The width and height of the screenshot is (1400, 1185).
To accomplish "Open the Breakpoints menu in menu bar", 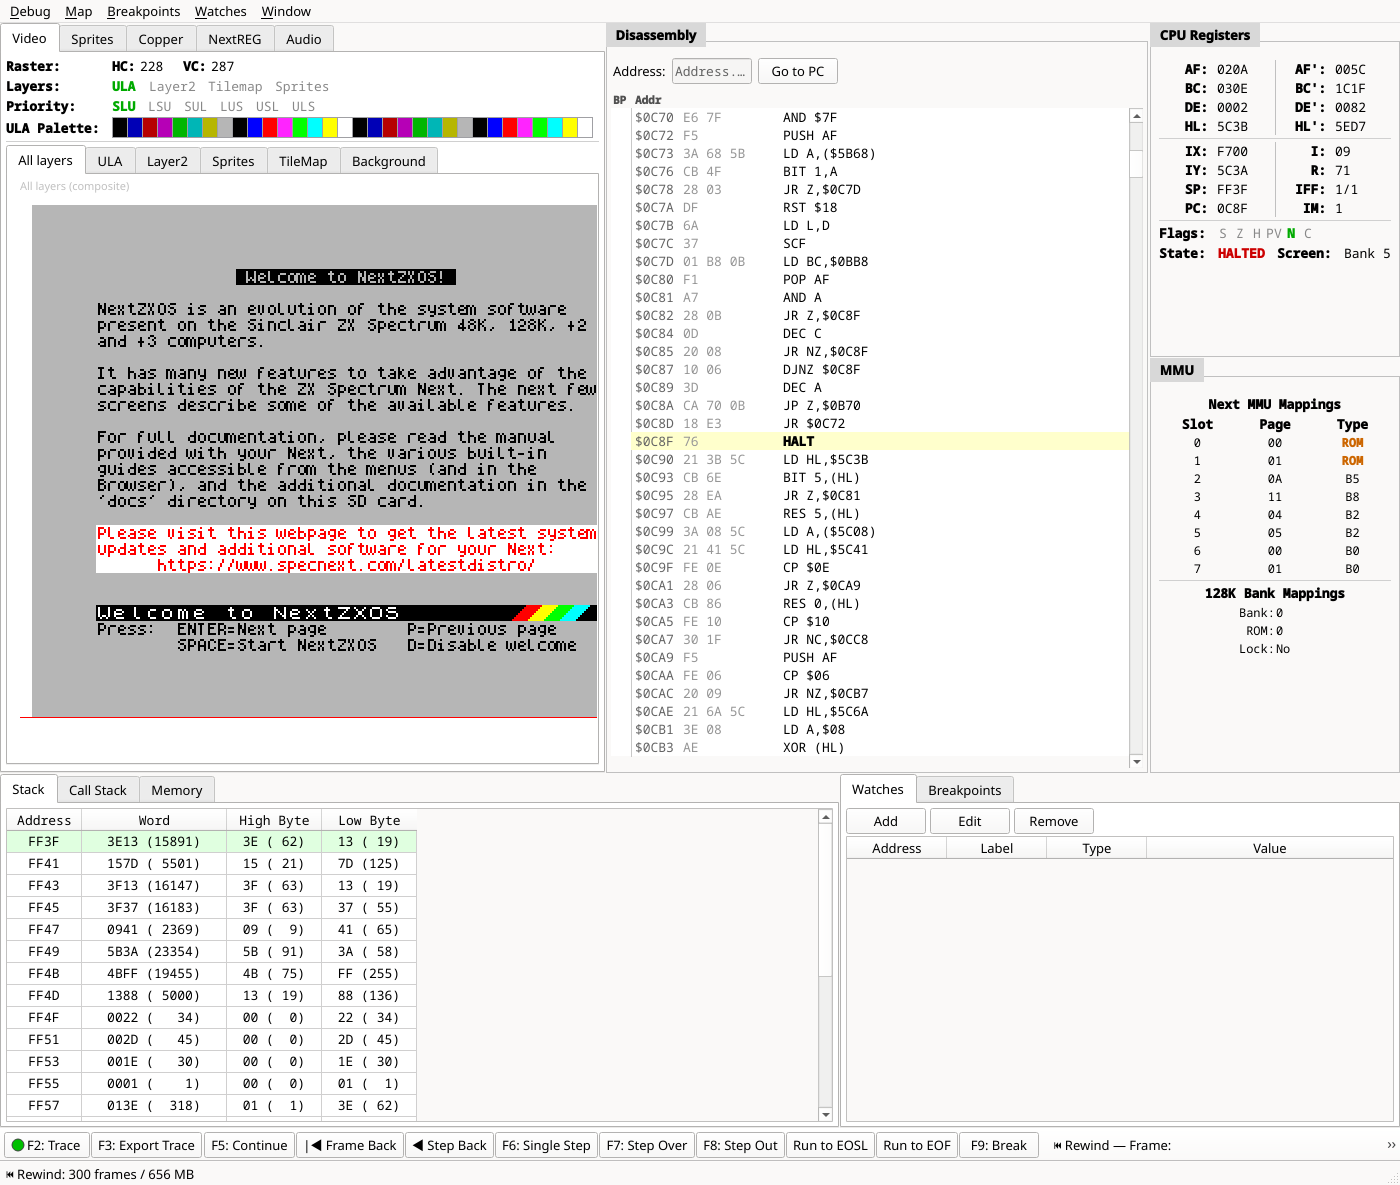I will tap(143, 11).
